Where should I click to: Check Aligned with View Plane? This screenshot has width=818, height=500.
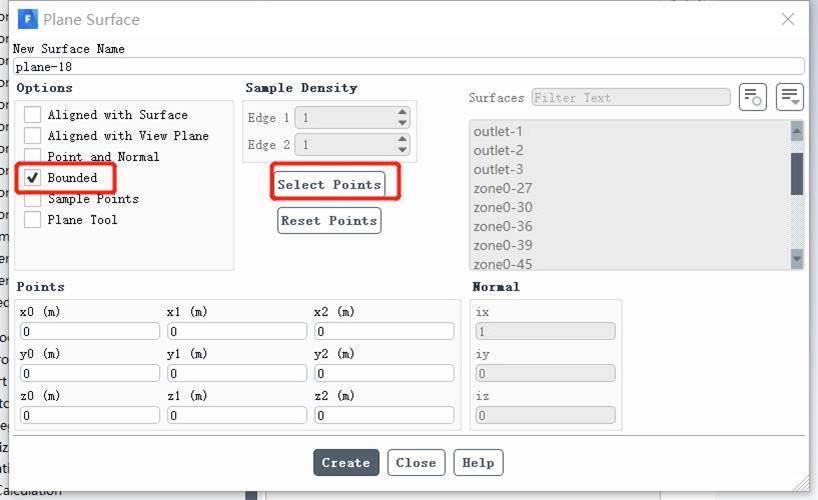coord(32,136)
